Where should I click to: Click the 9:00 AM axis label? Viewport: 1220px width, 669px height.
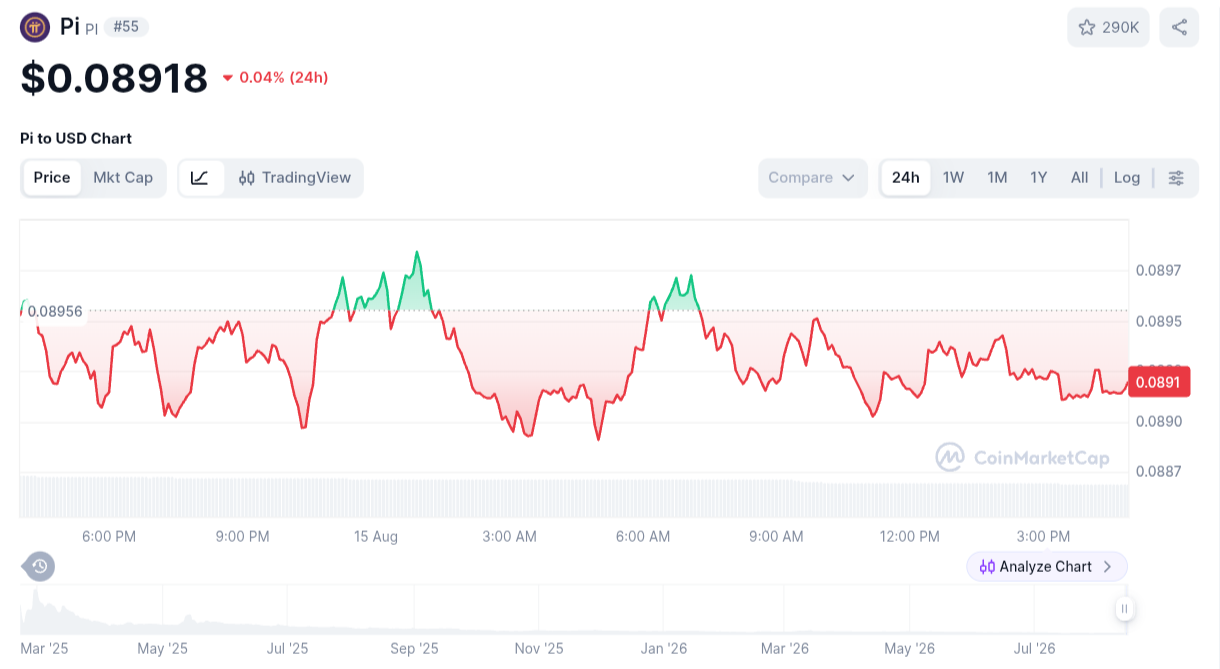pyautogui.click(x=777, y=537)
